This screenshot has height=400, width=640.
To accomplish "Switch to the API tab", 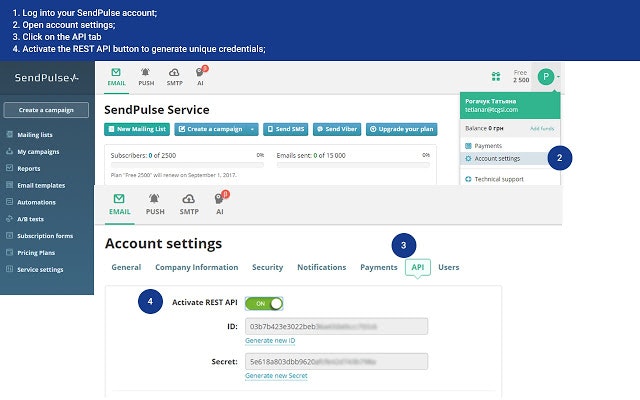I will tap(418, 267).
